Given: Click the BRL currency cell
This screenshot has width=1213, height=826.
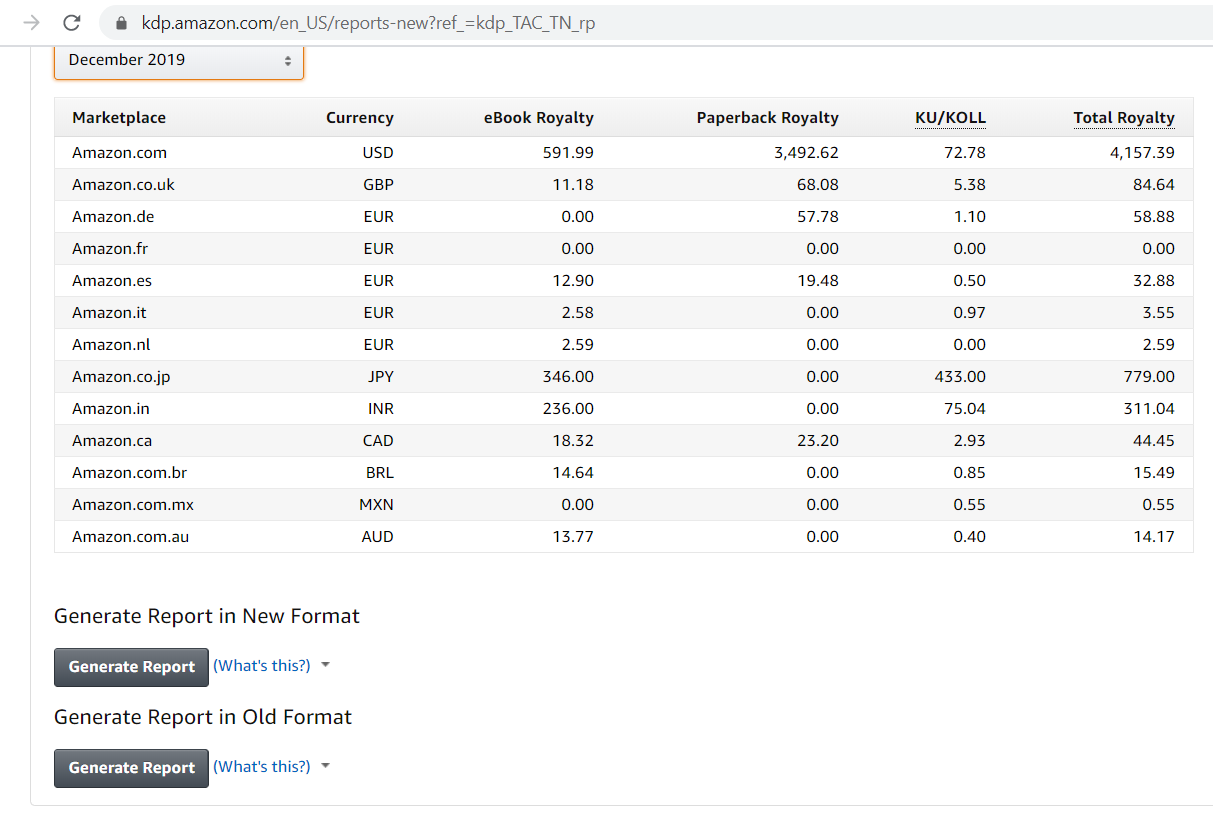Looking at the screenshot, I should (380, 473).
